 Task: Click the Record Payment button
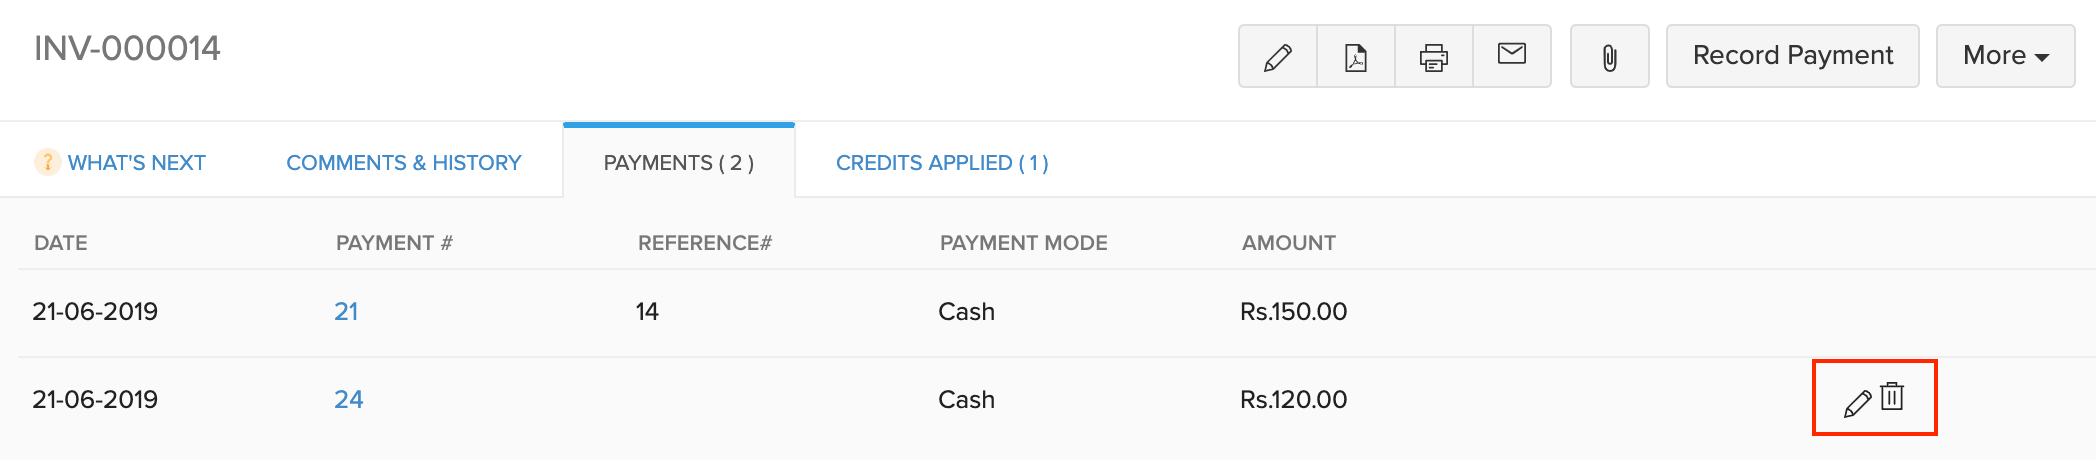[x=1792, y=56]
